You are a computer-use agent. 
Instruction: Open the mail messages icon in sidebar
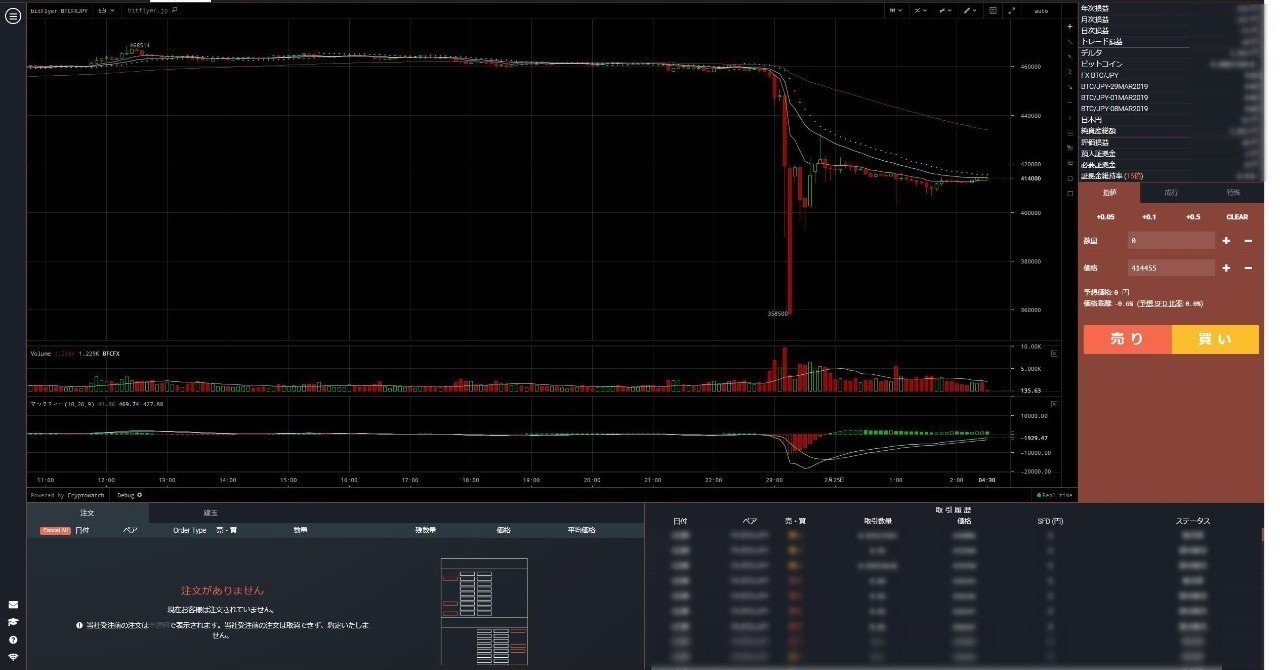(13, 604)
